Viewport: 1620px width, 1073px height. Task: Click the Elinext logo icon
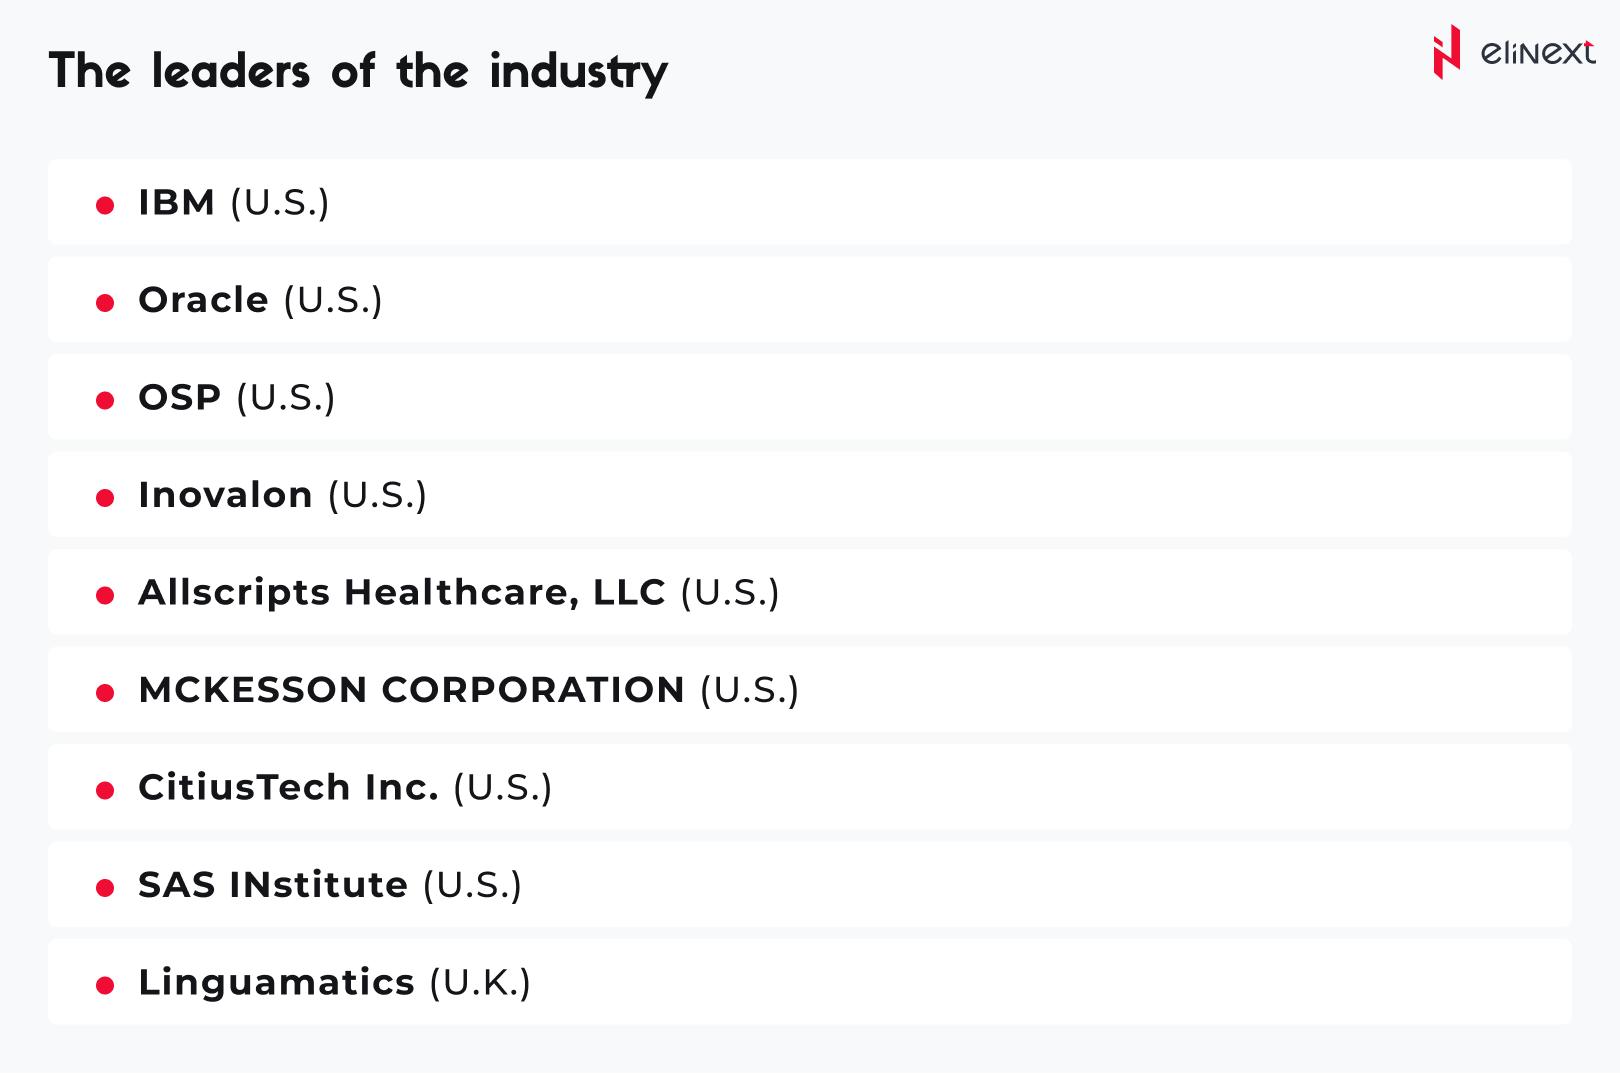point(1446,52)
